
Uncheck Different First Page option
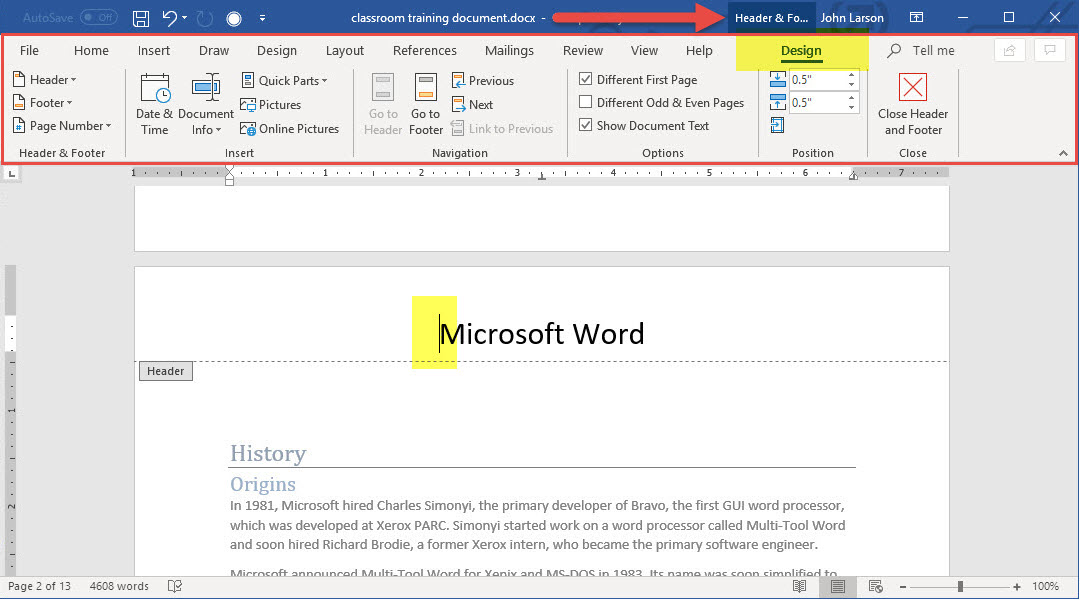coord(586,80)
